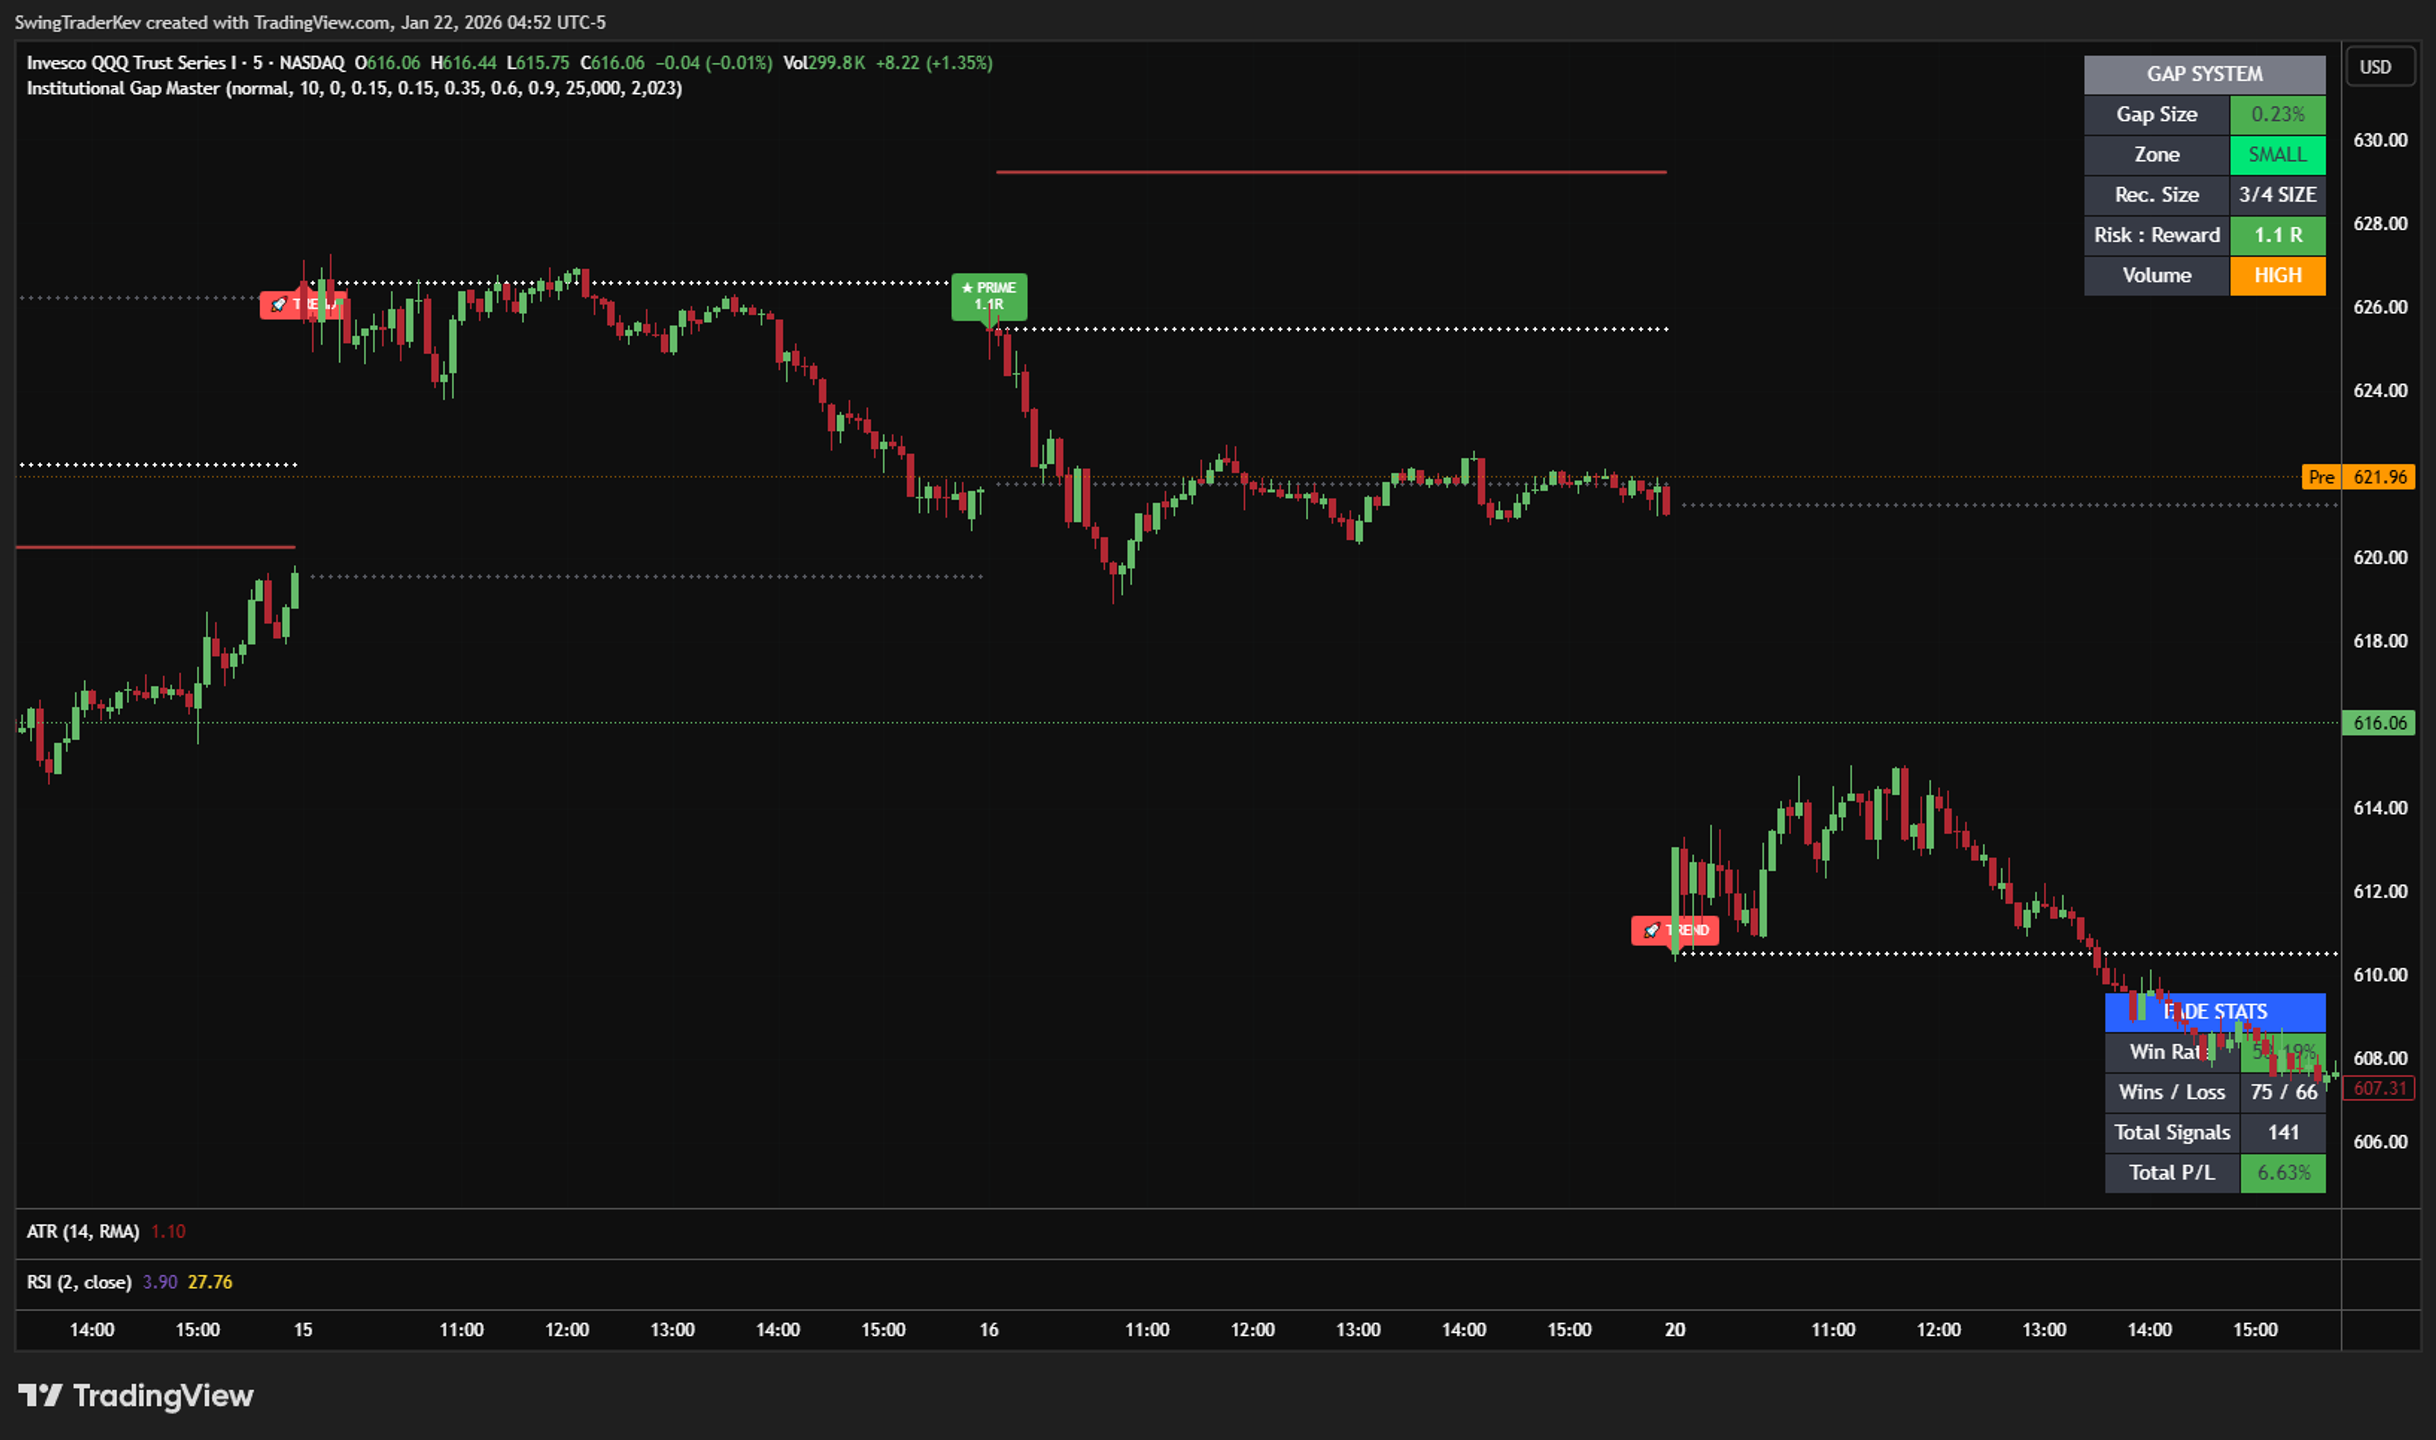Click the SwingTraderKev snapshot caption
Screen dimensions: 2436x1440
point(310,22)
